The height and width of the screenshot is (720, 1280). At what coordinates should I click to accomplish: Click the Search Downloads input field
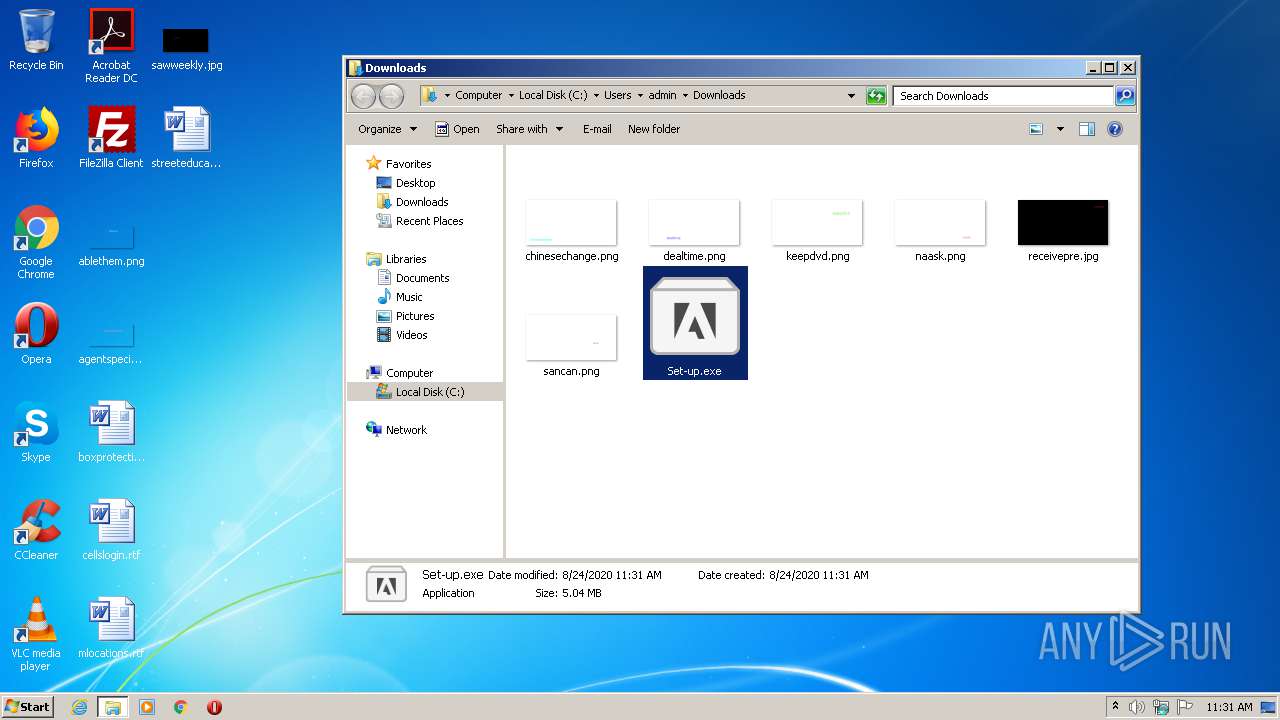point(1003,96)
